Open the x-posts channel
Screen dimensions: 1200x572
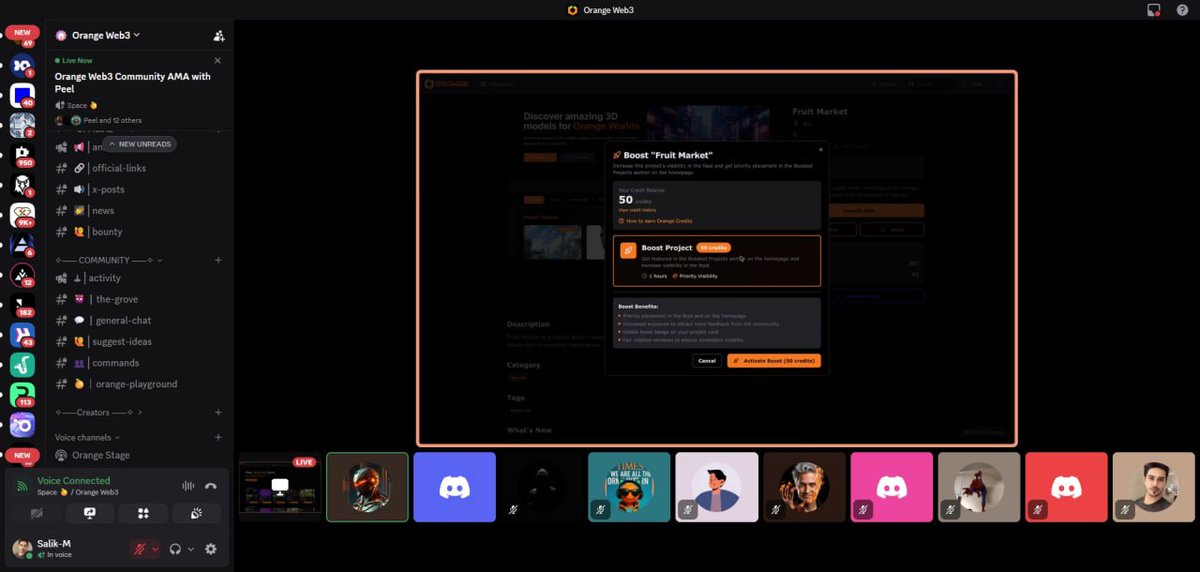pos(139,189)
